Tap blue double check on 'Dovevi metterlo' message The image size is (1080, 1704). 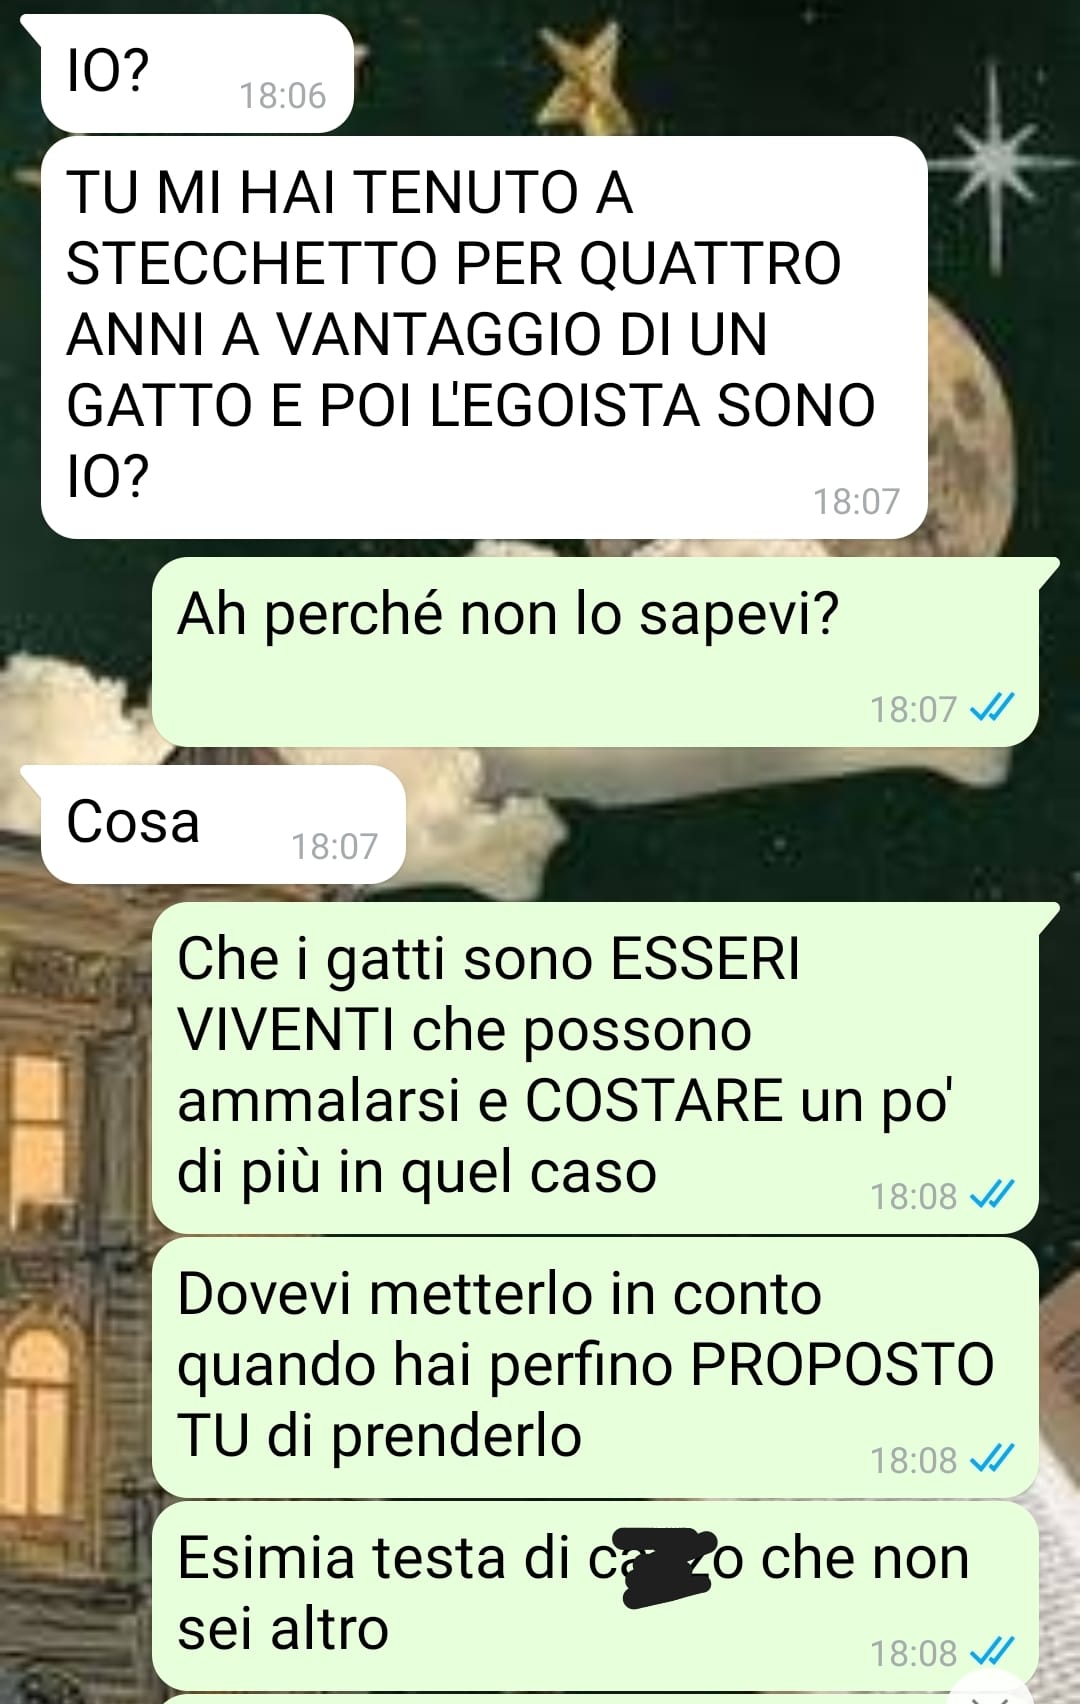point(992,1459)
